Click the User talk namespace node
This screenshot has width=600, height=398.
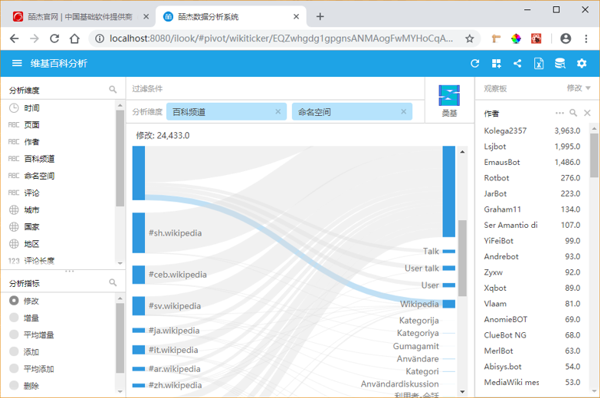coord(449,268)
